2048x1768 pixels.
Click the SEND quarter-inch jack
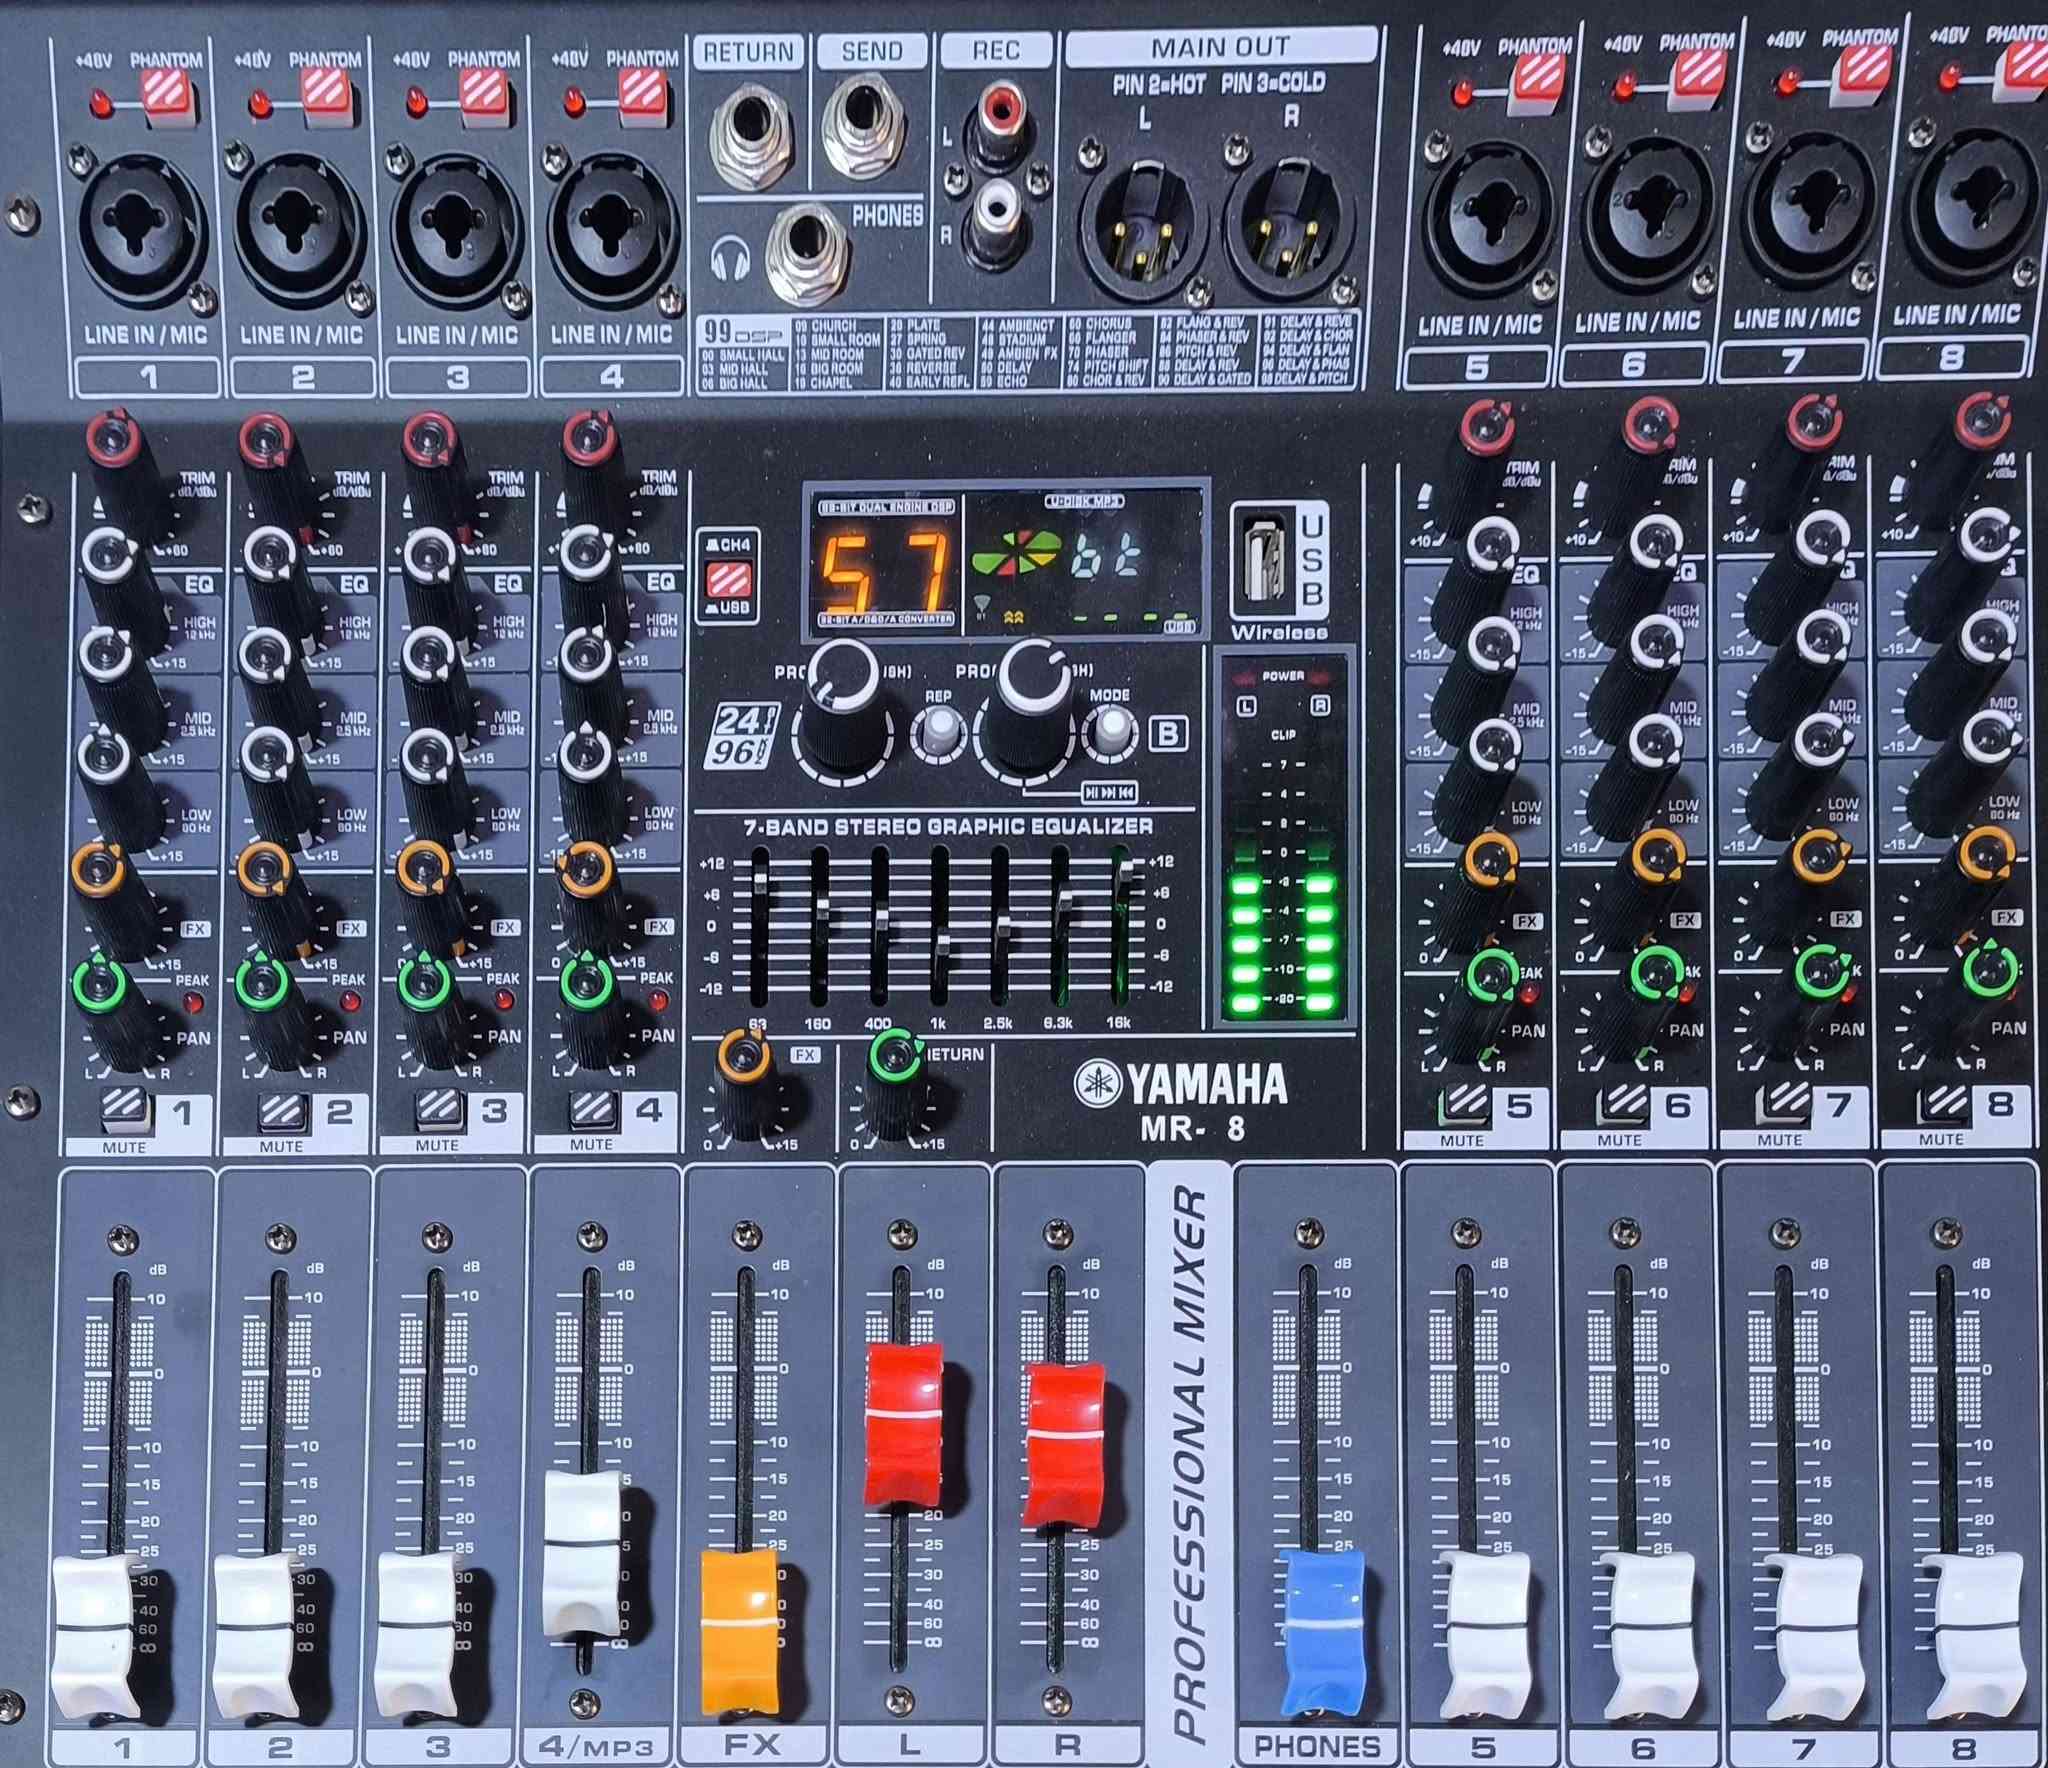[x=864, y=128]
